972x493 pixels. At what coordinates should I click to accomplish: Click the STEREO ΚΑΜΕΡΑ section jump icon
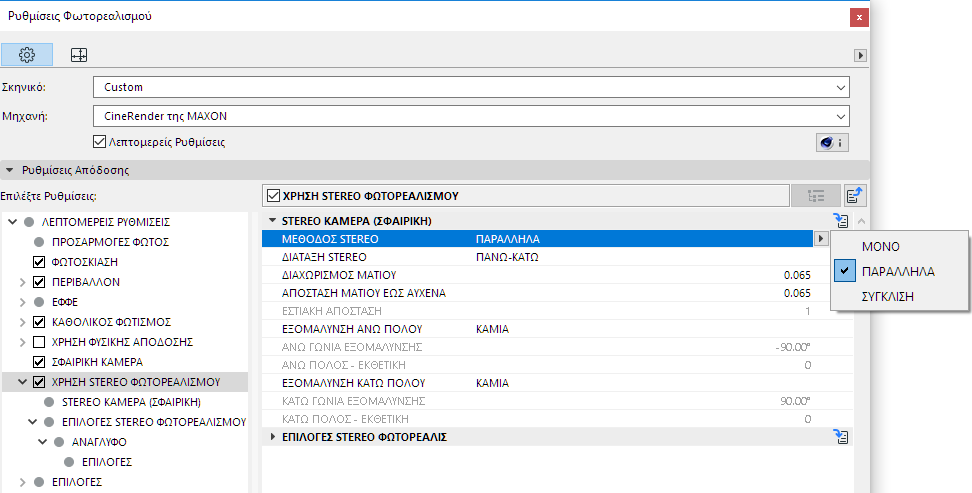click(x=841, y=221)
